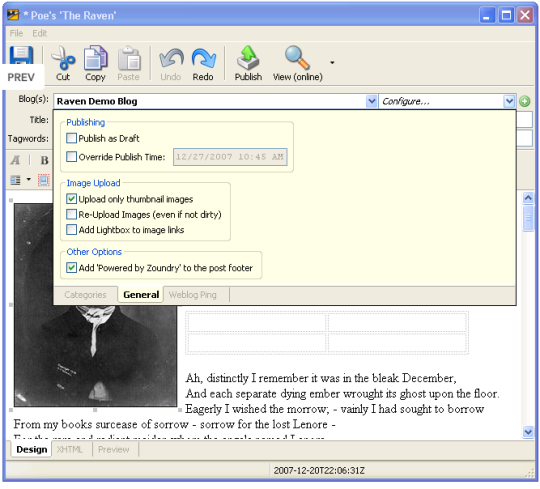Click the publish time date field
The width and height of the screenshot is (540, 489).
click(x=230, y=157)
